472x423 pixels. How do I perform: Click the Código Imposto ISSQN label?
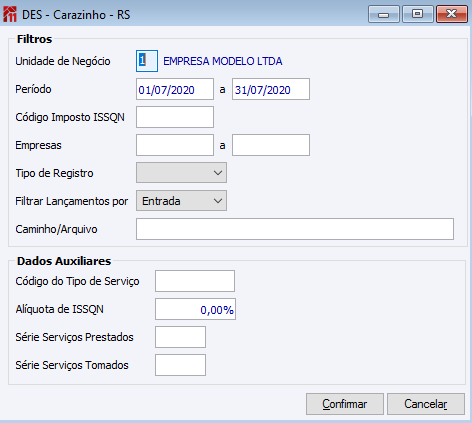[x=70, y=117]
